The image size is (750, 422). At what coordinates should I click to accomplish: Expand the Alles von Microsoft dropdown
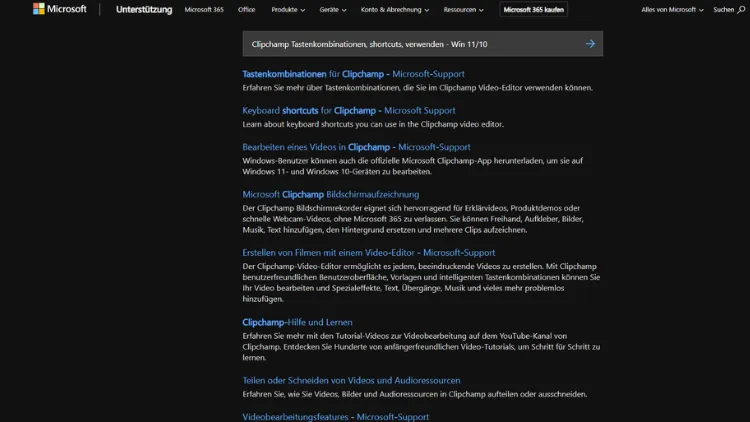(x=672, y=10)
